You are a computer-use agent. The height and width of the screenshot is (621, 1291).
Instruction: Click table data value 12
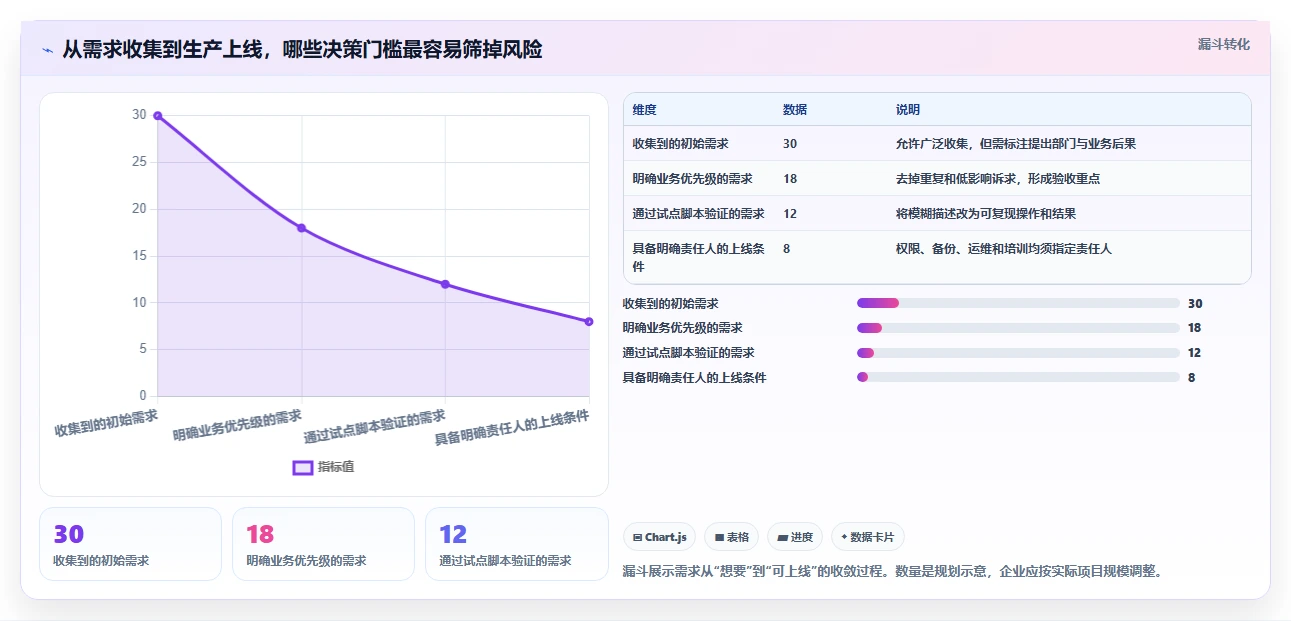click(790, 214)
